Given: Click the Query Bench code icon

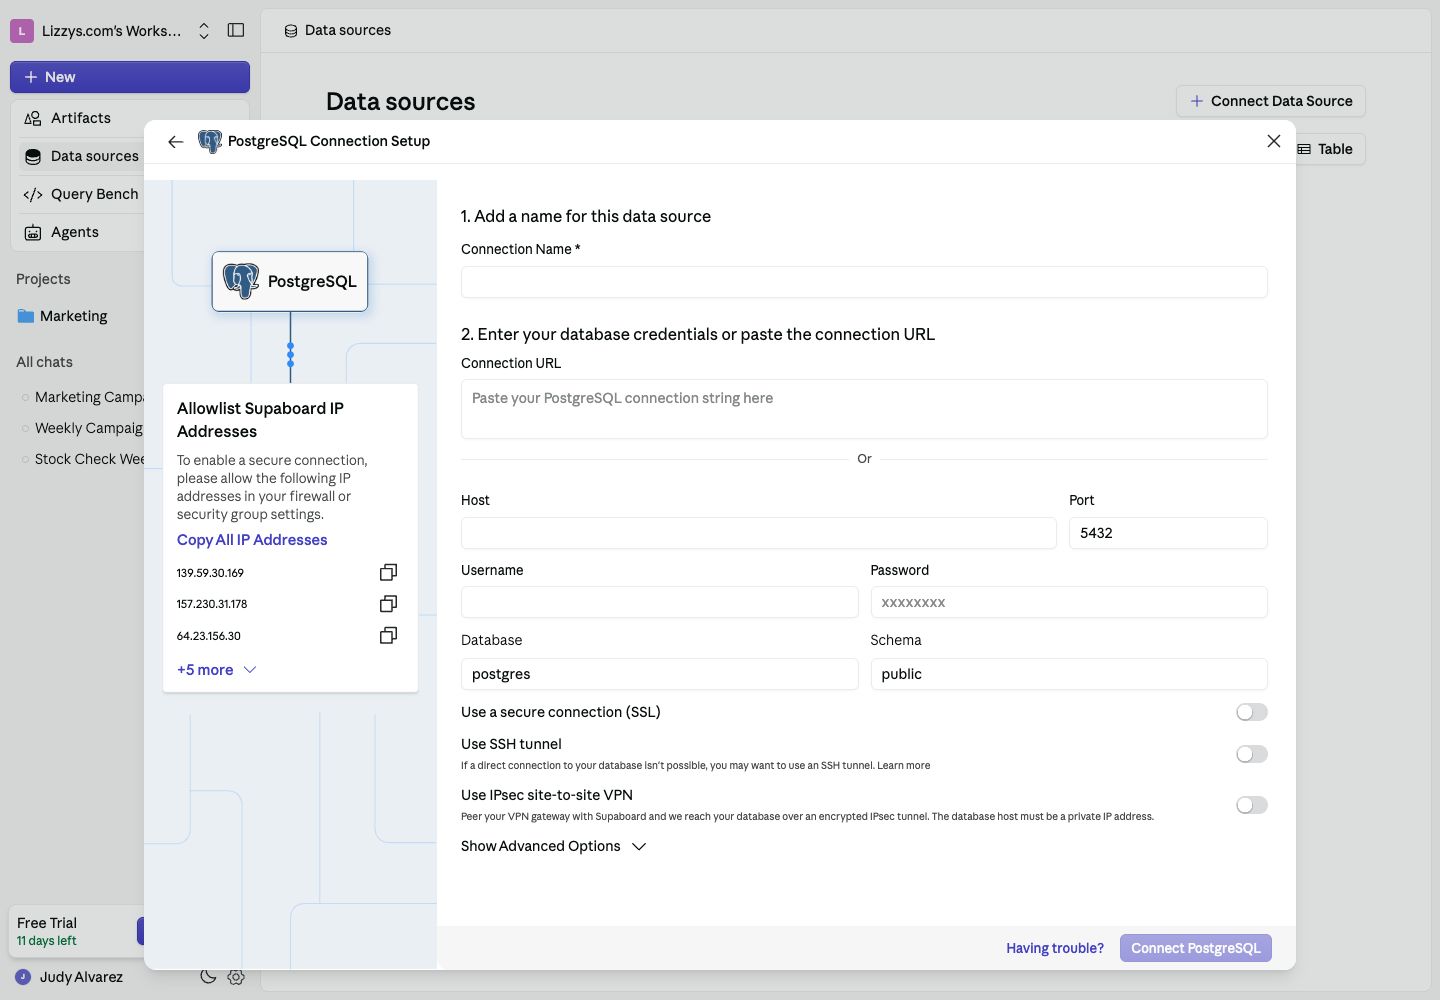Looking at the screenshot, I should pos(33,195).
